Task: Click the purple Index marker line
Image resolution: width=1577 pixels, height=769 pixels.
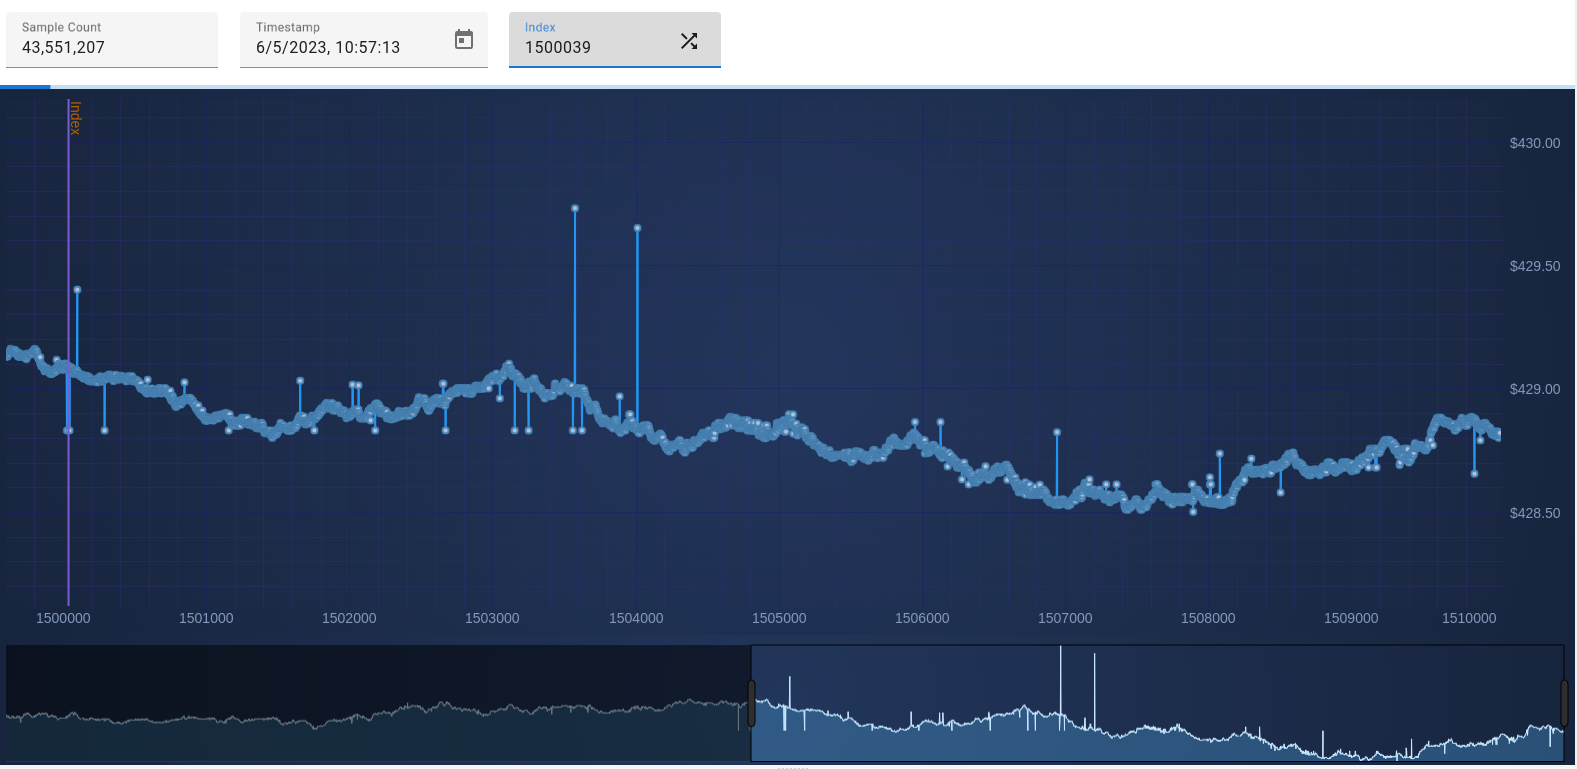Action: (68, 500)
